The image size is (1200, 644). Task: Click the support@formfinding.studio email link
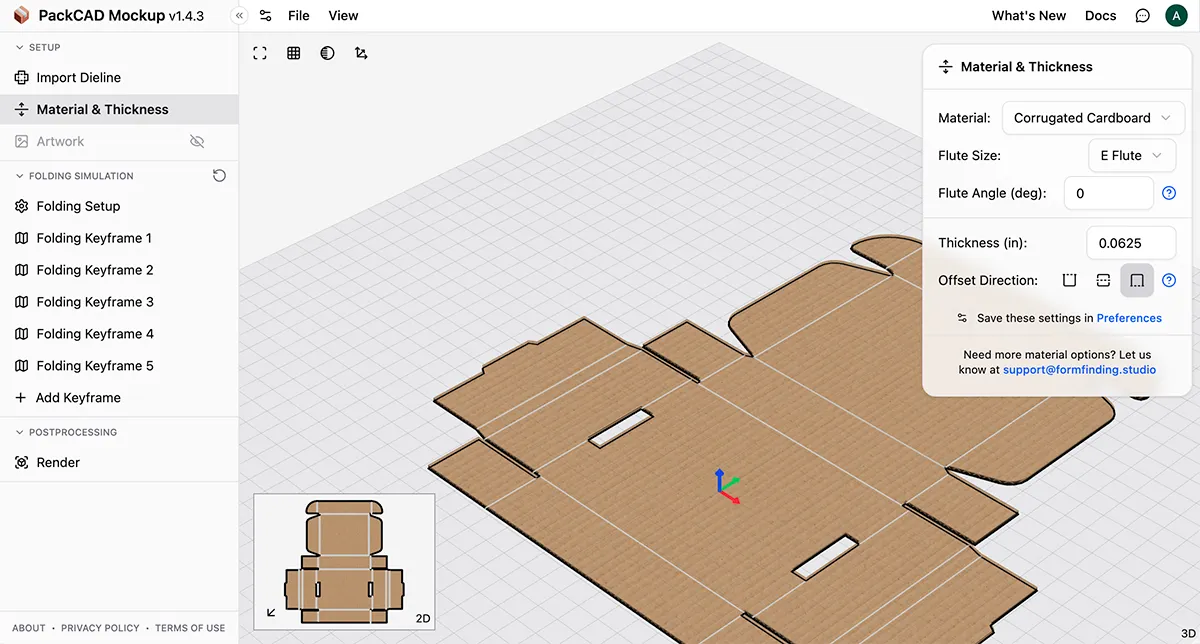(1079, 370)
